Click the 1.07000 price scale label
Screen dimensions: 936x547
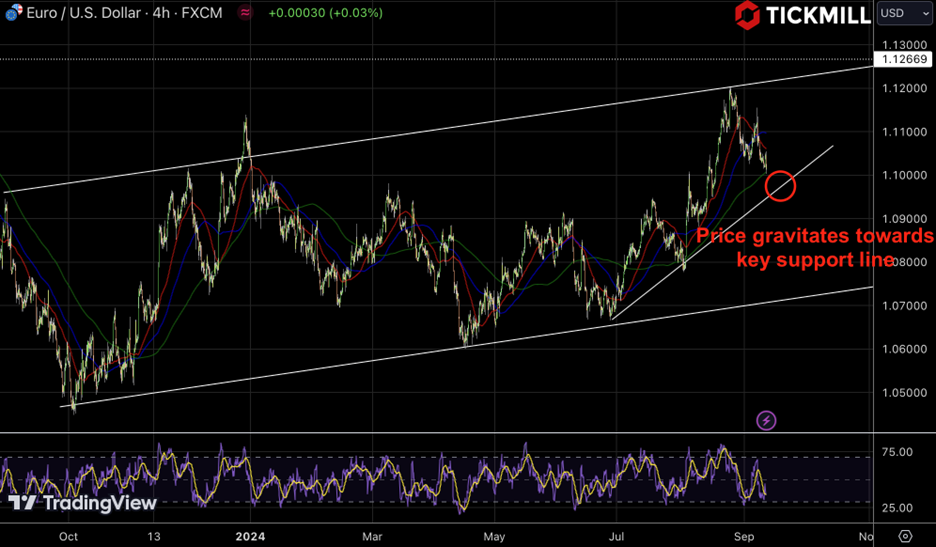[904, 306]
